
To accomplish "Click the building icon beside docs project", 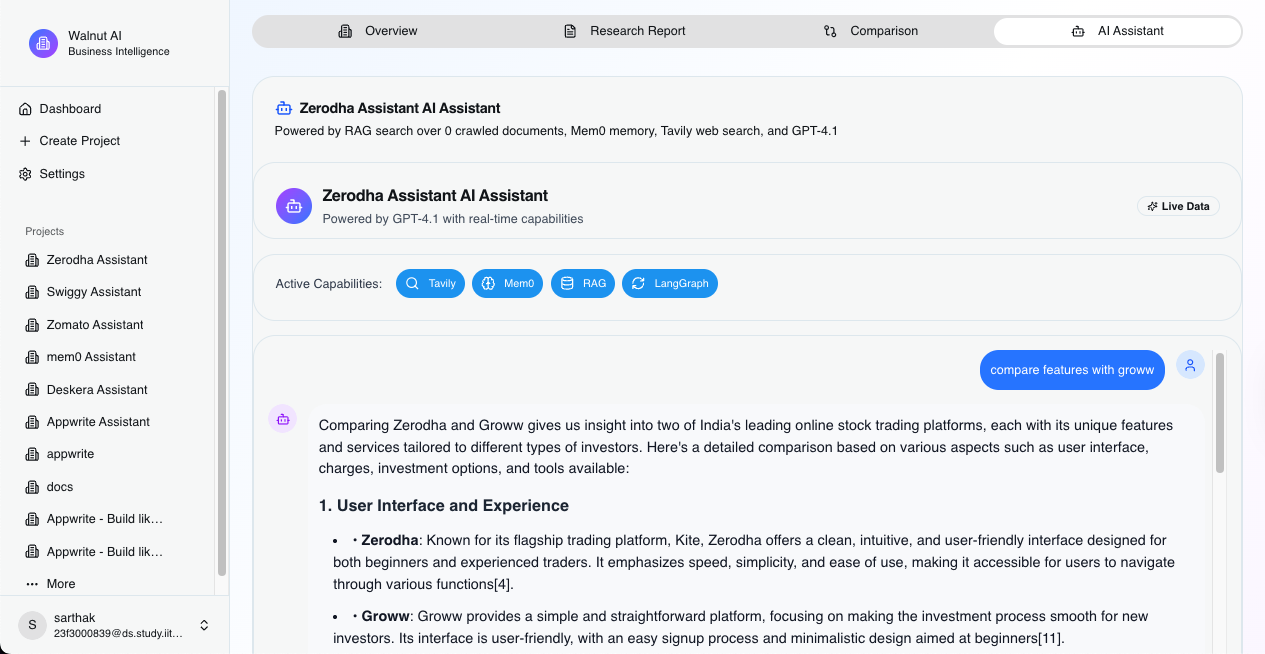I will tap(32, 487).
